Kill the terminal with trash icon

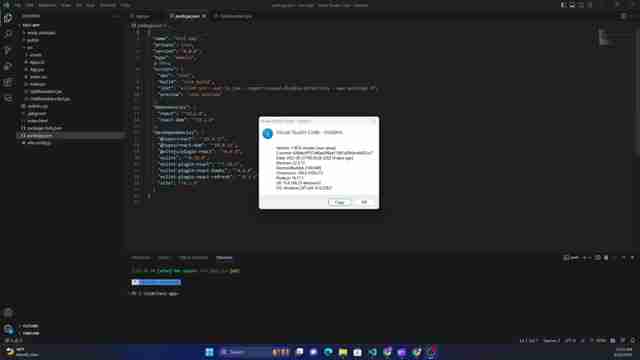pos(606,258)
